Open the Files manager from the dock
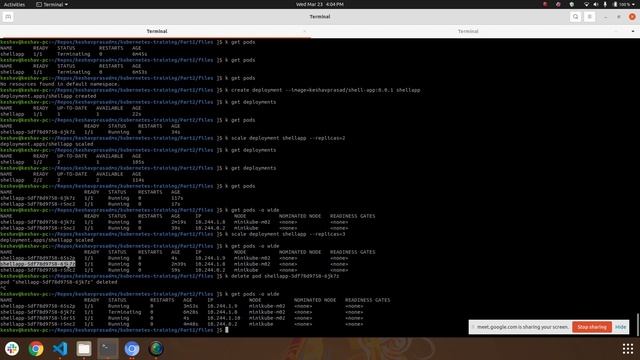640x360 pixels. (84, 349)
